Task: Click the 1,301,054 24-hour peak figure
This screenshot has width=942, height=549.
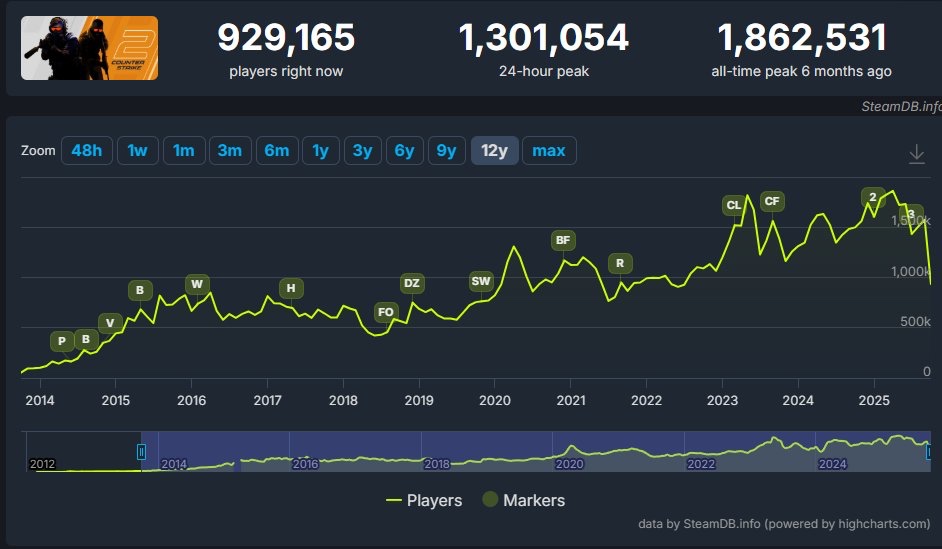Action: point(544,37)
